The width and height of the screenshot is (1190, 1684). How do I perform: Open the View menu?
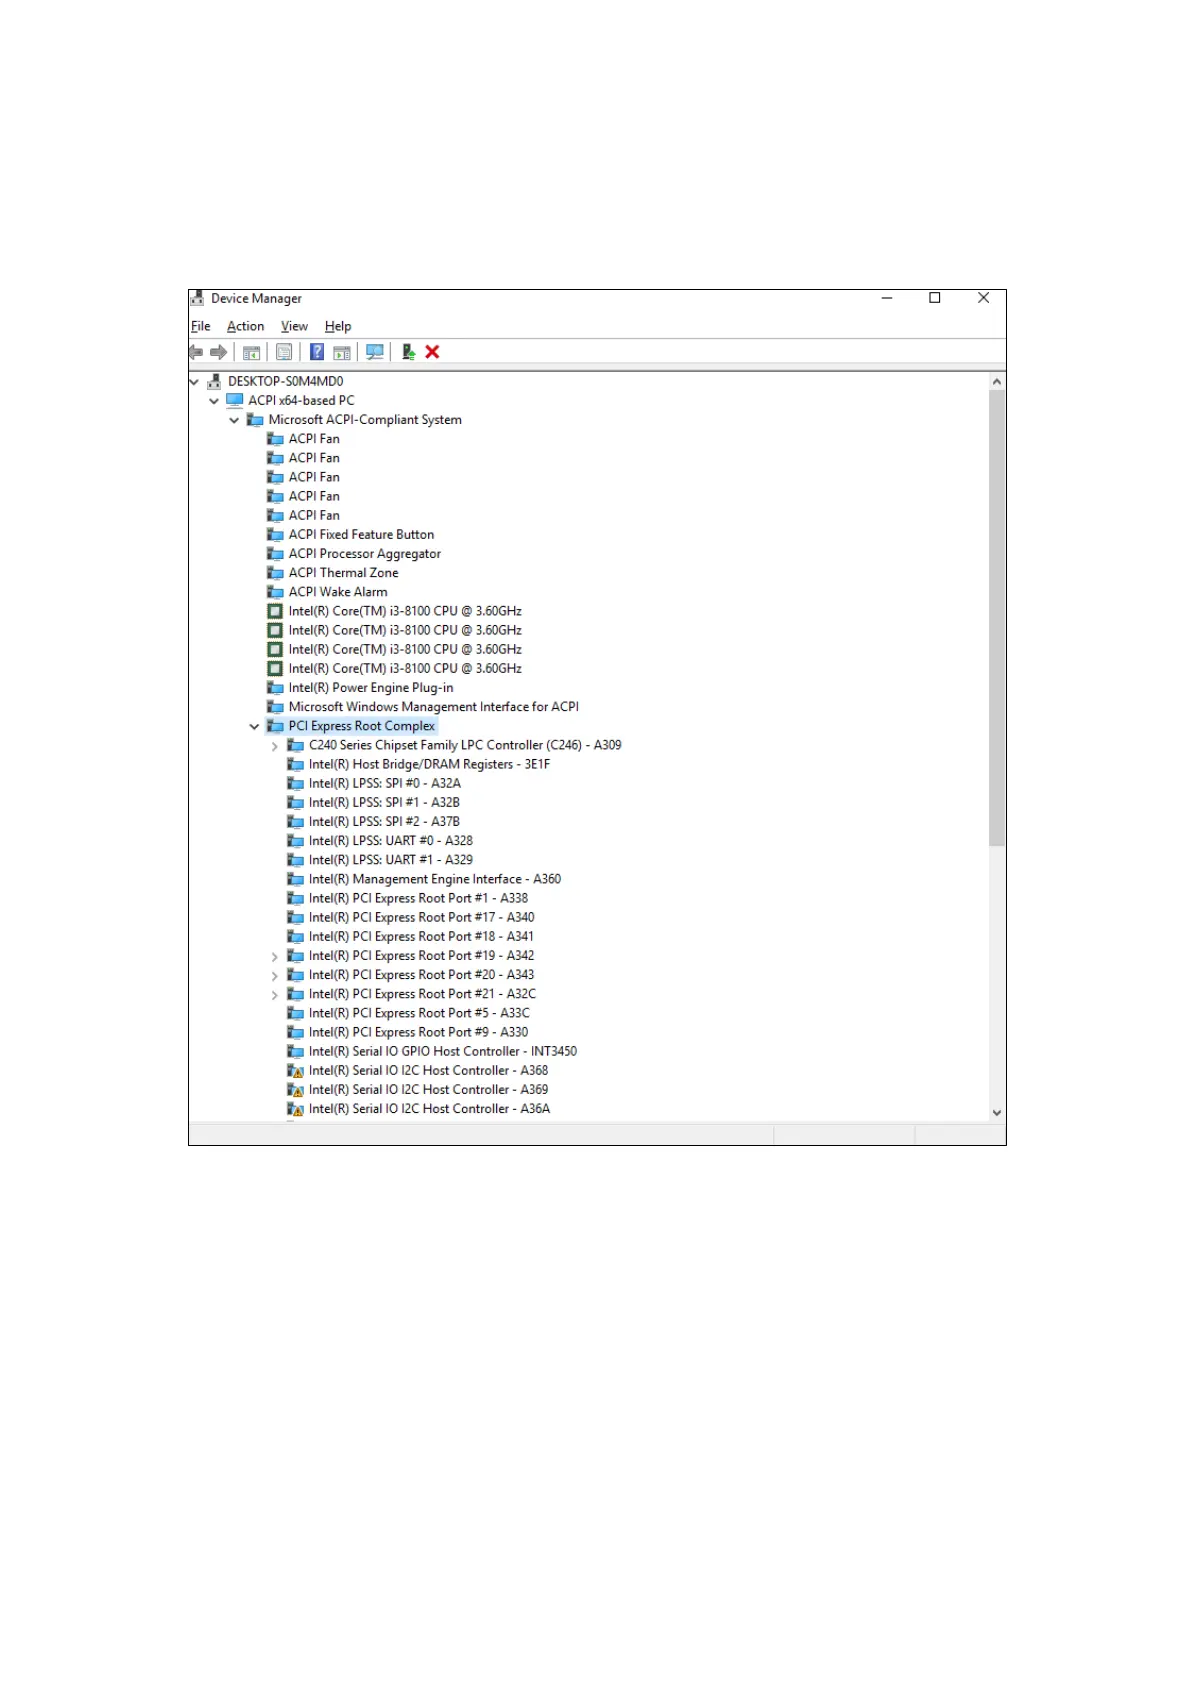tap(294, 326)
